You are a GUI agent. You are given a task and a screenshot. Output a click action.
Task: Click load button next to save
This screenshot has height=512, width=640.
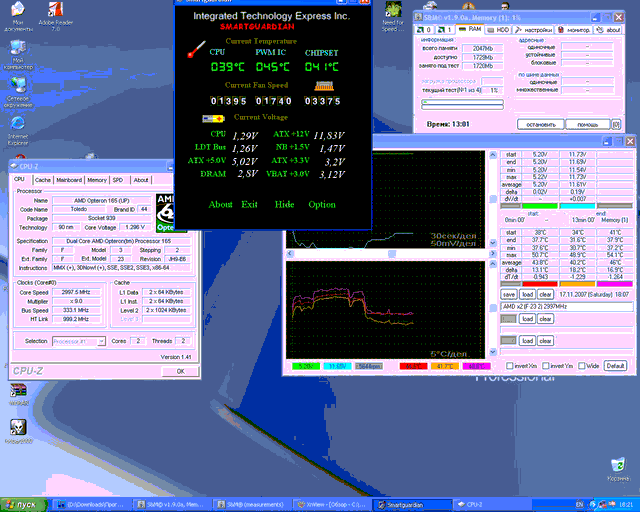pyautogui.click(x=527, y=294)
